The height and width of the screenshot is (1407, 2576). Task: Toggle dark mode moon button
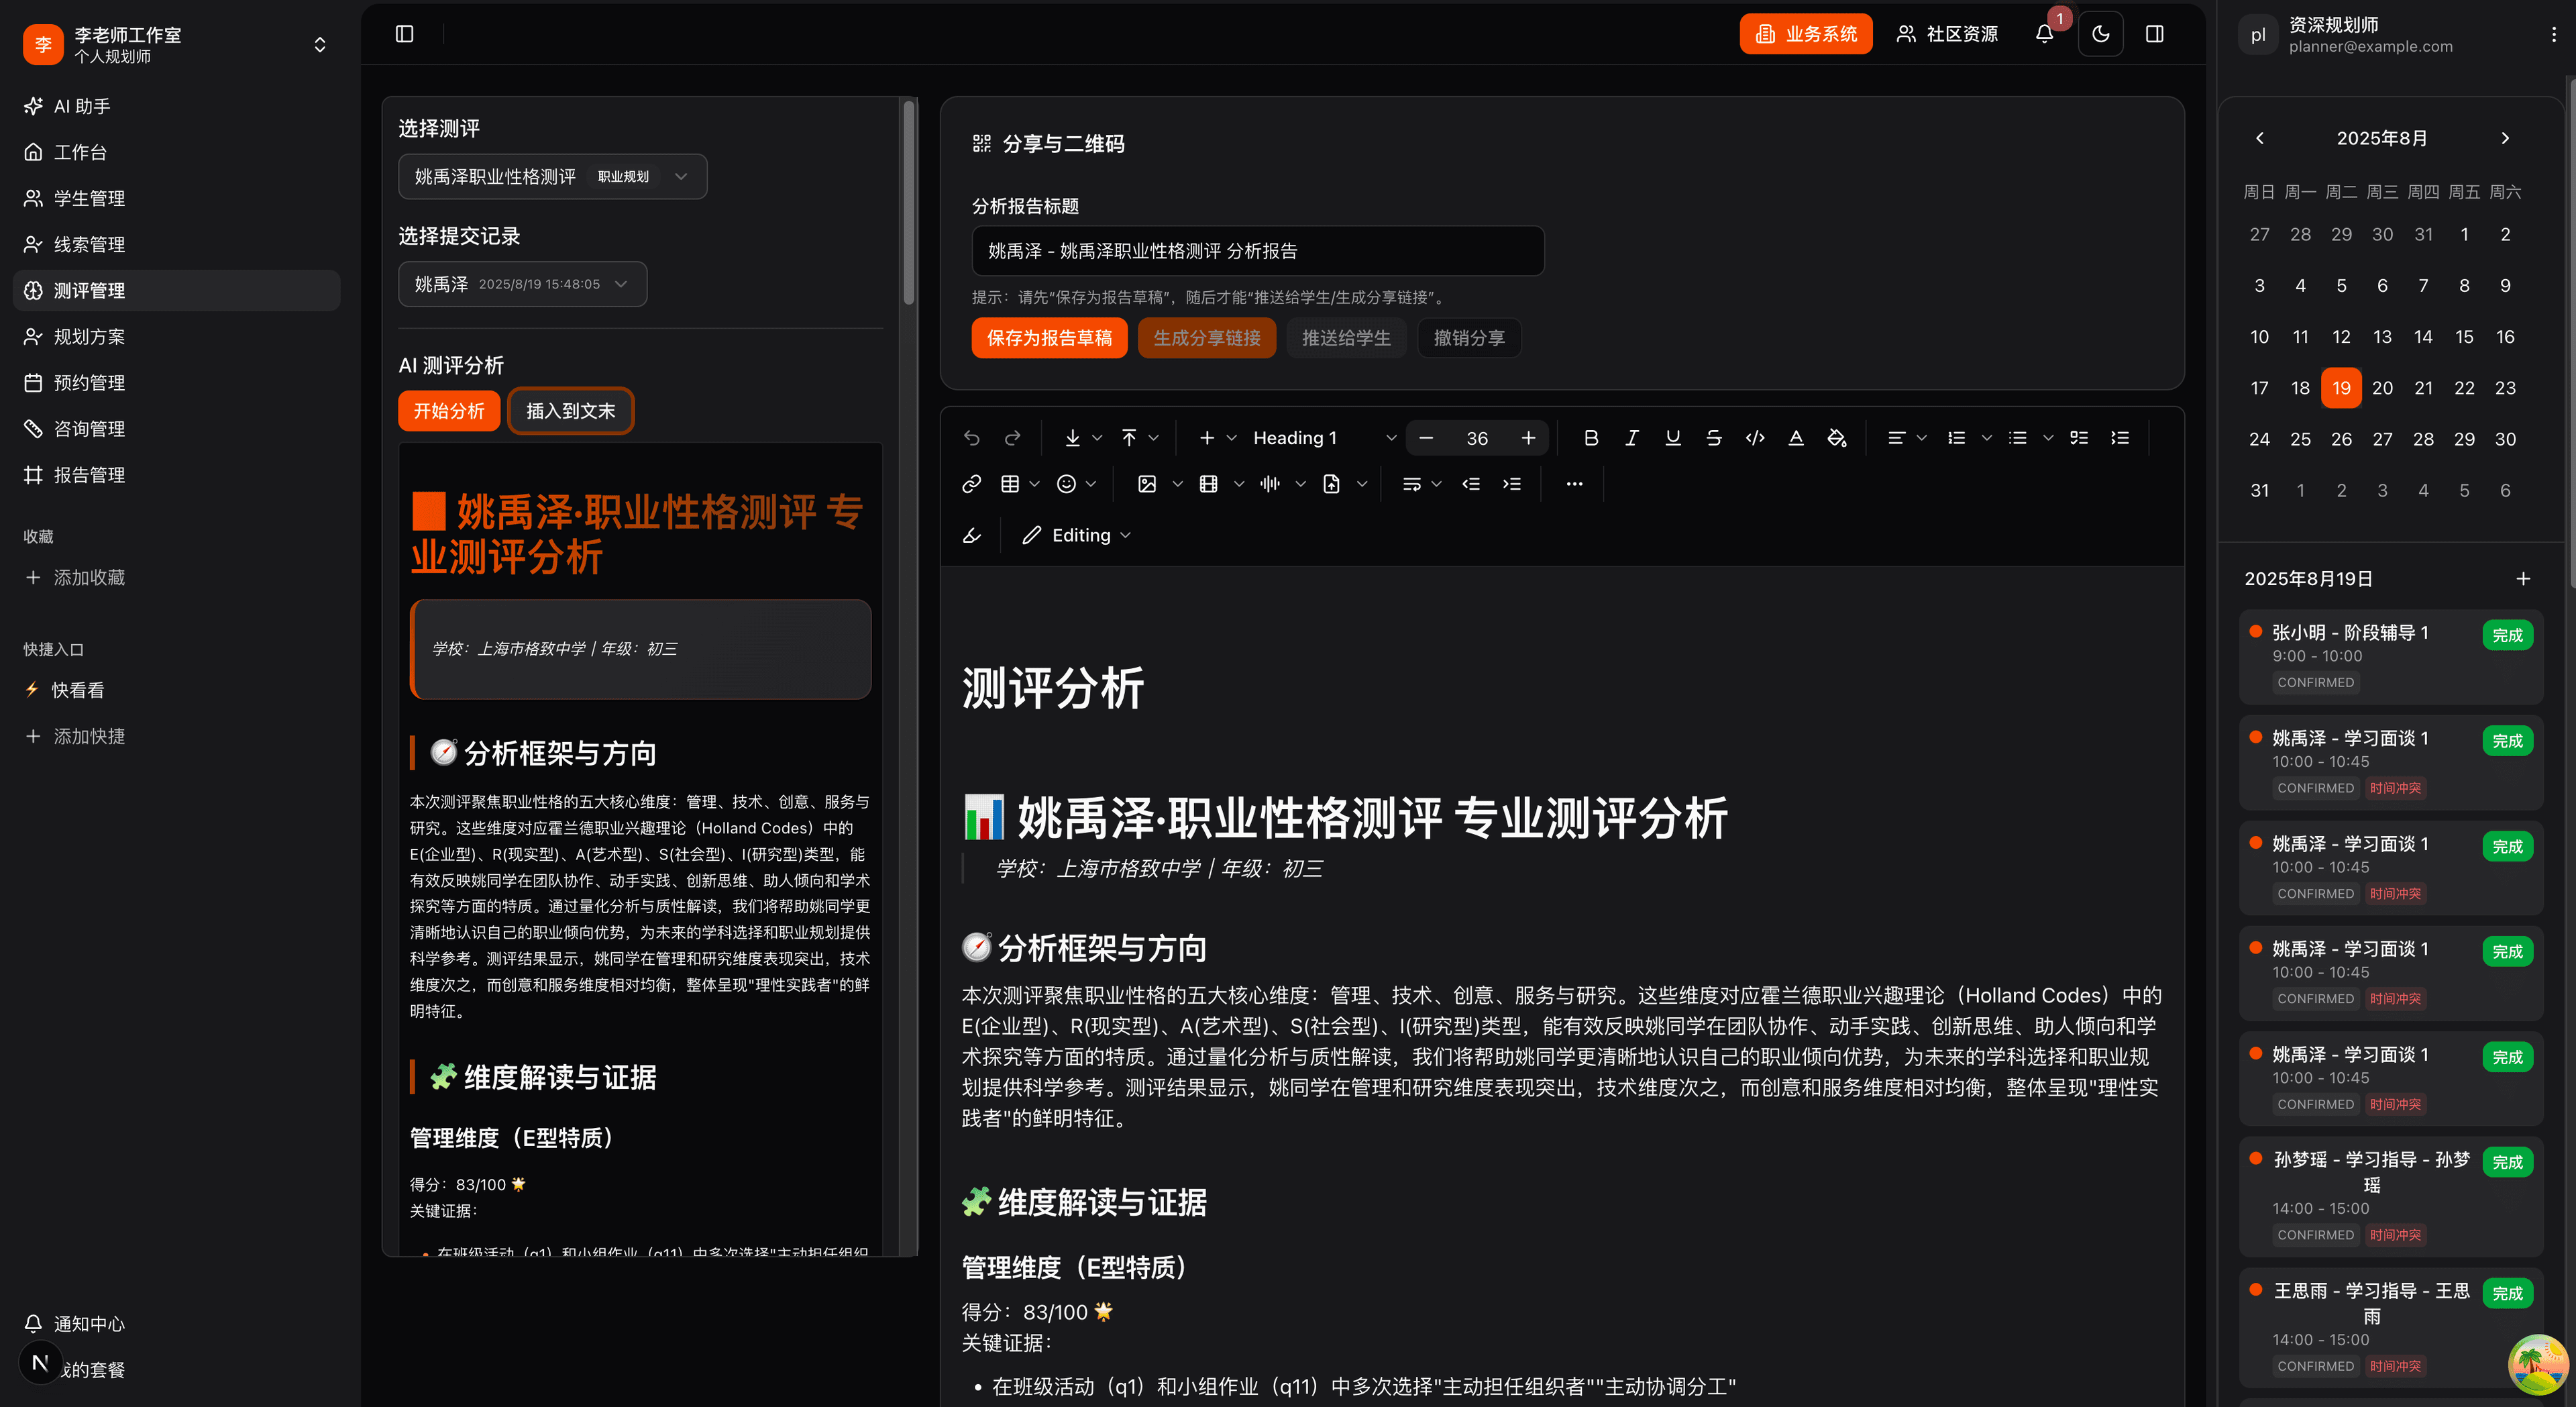[2100, 34]
